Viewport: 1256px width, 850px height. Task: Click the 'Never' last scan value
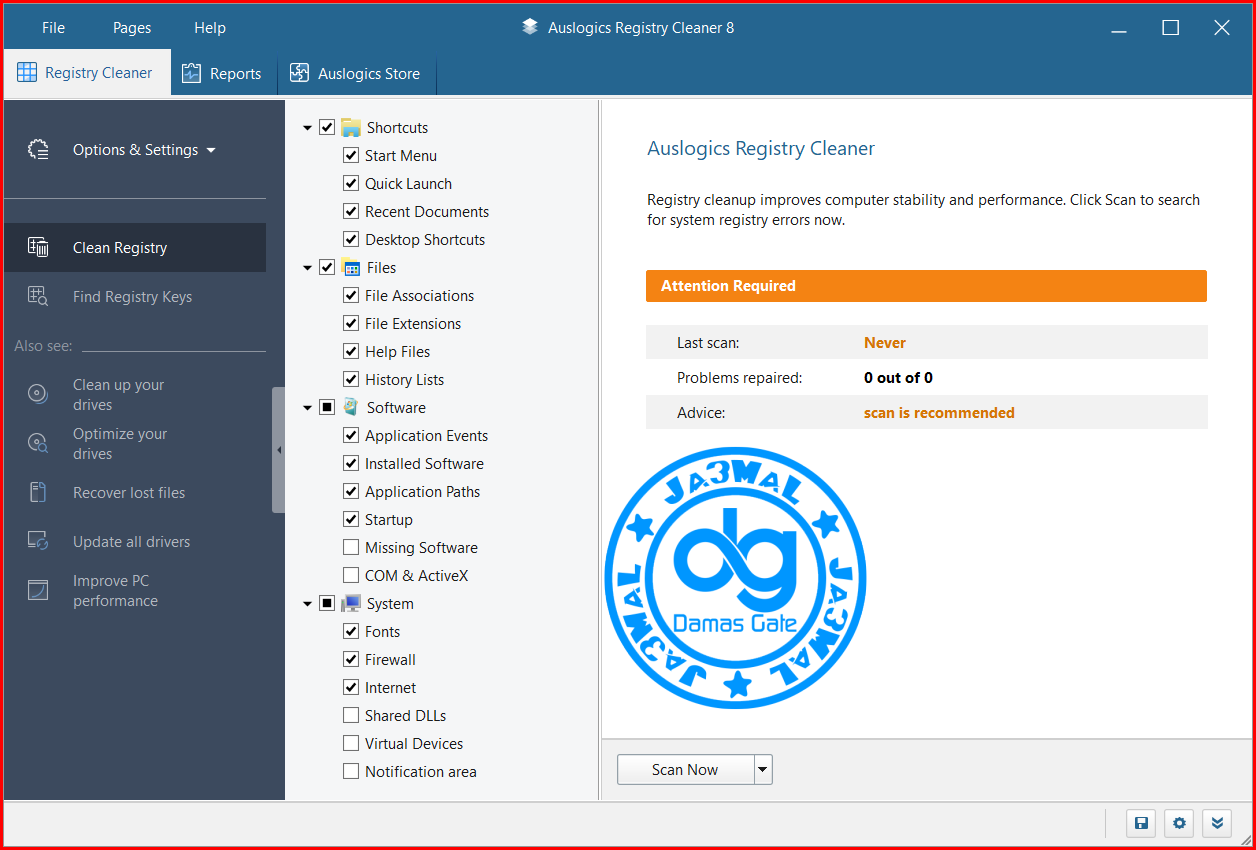(x=885, y=342)
